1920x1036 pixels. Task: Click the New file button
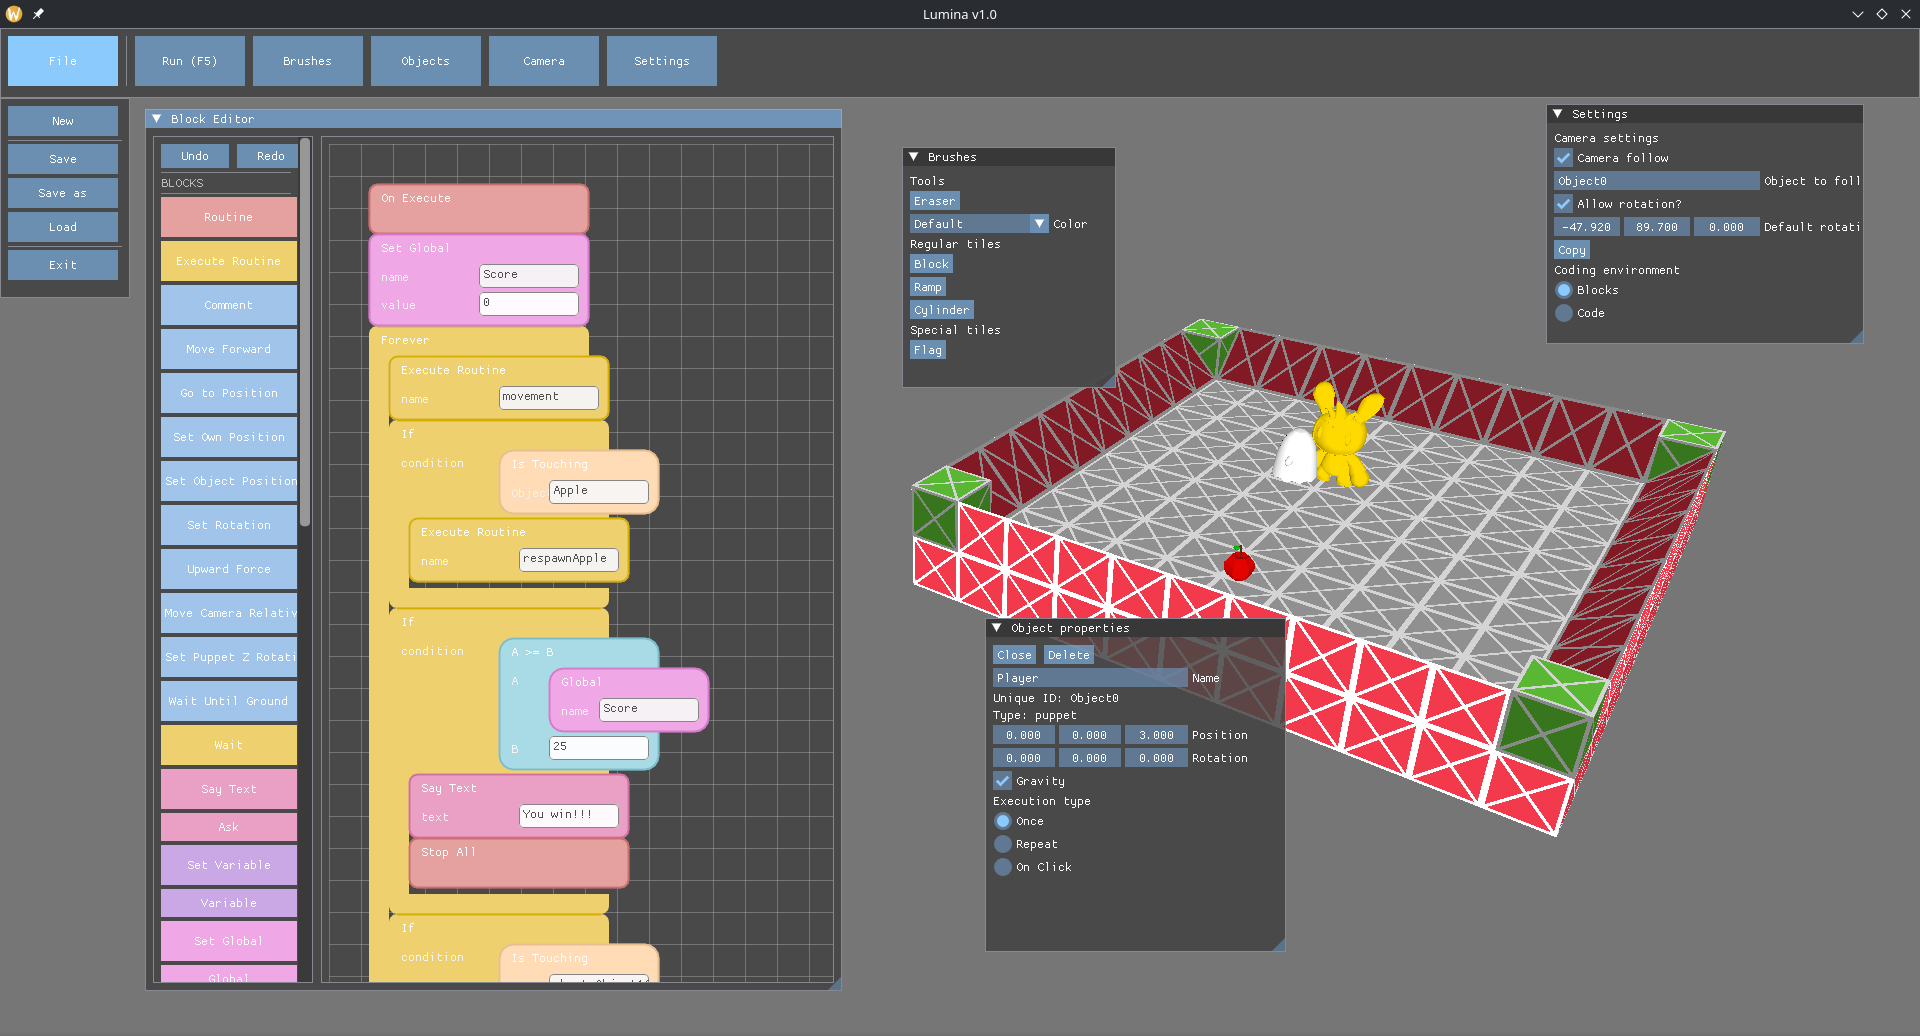coord(63,121)
